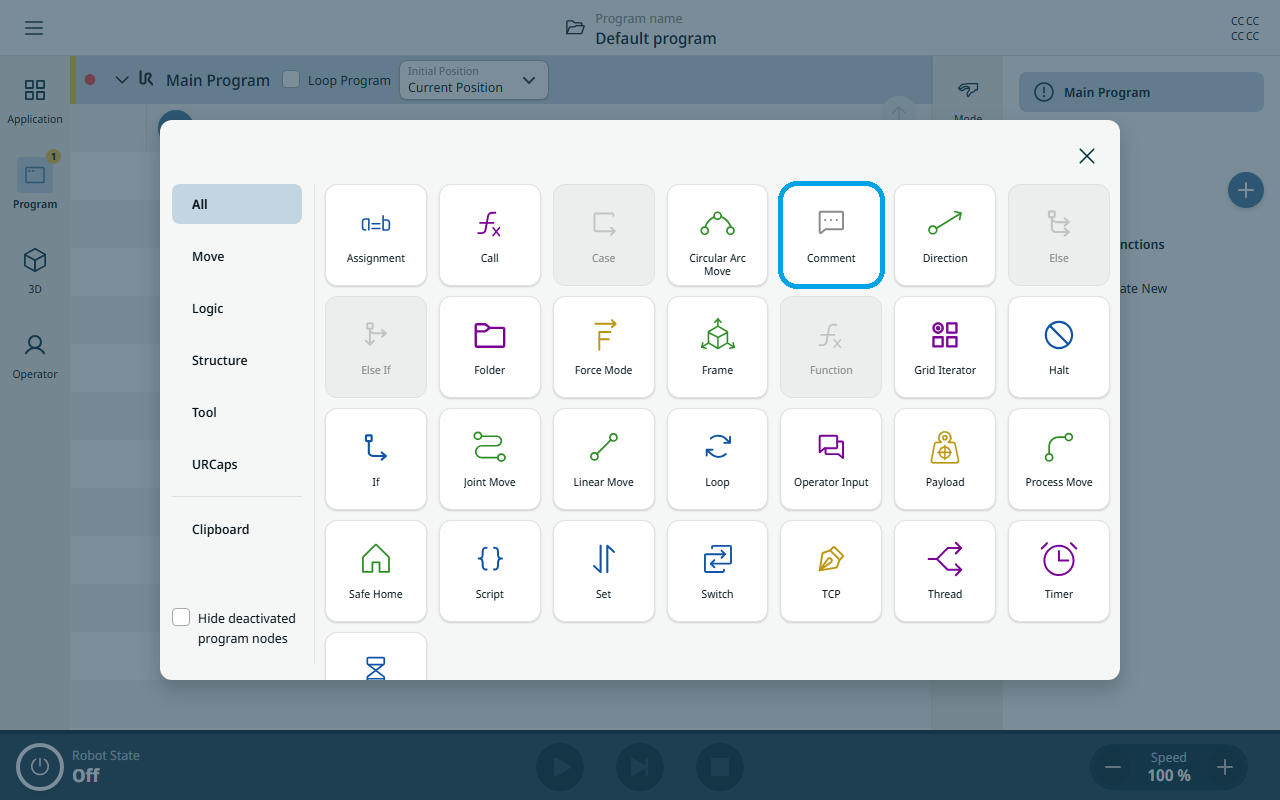The width and height of the screenshot is (1280, 800).
Task: Select the Force Mode node
Action: (604, 347)
